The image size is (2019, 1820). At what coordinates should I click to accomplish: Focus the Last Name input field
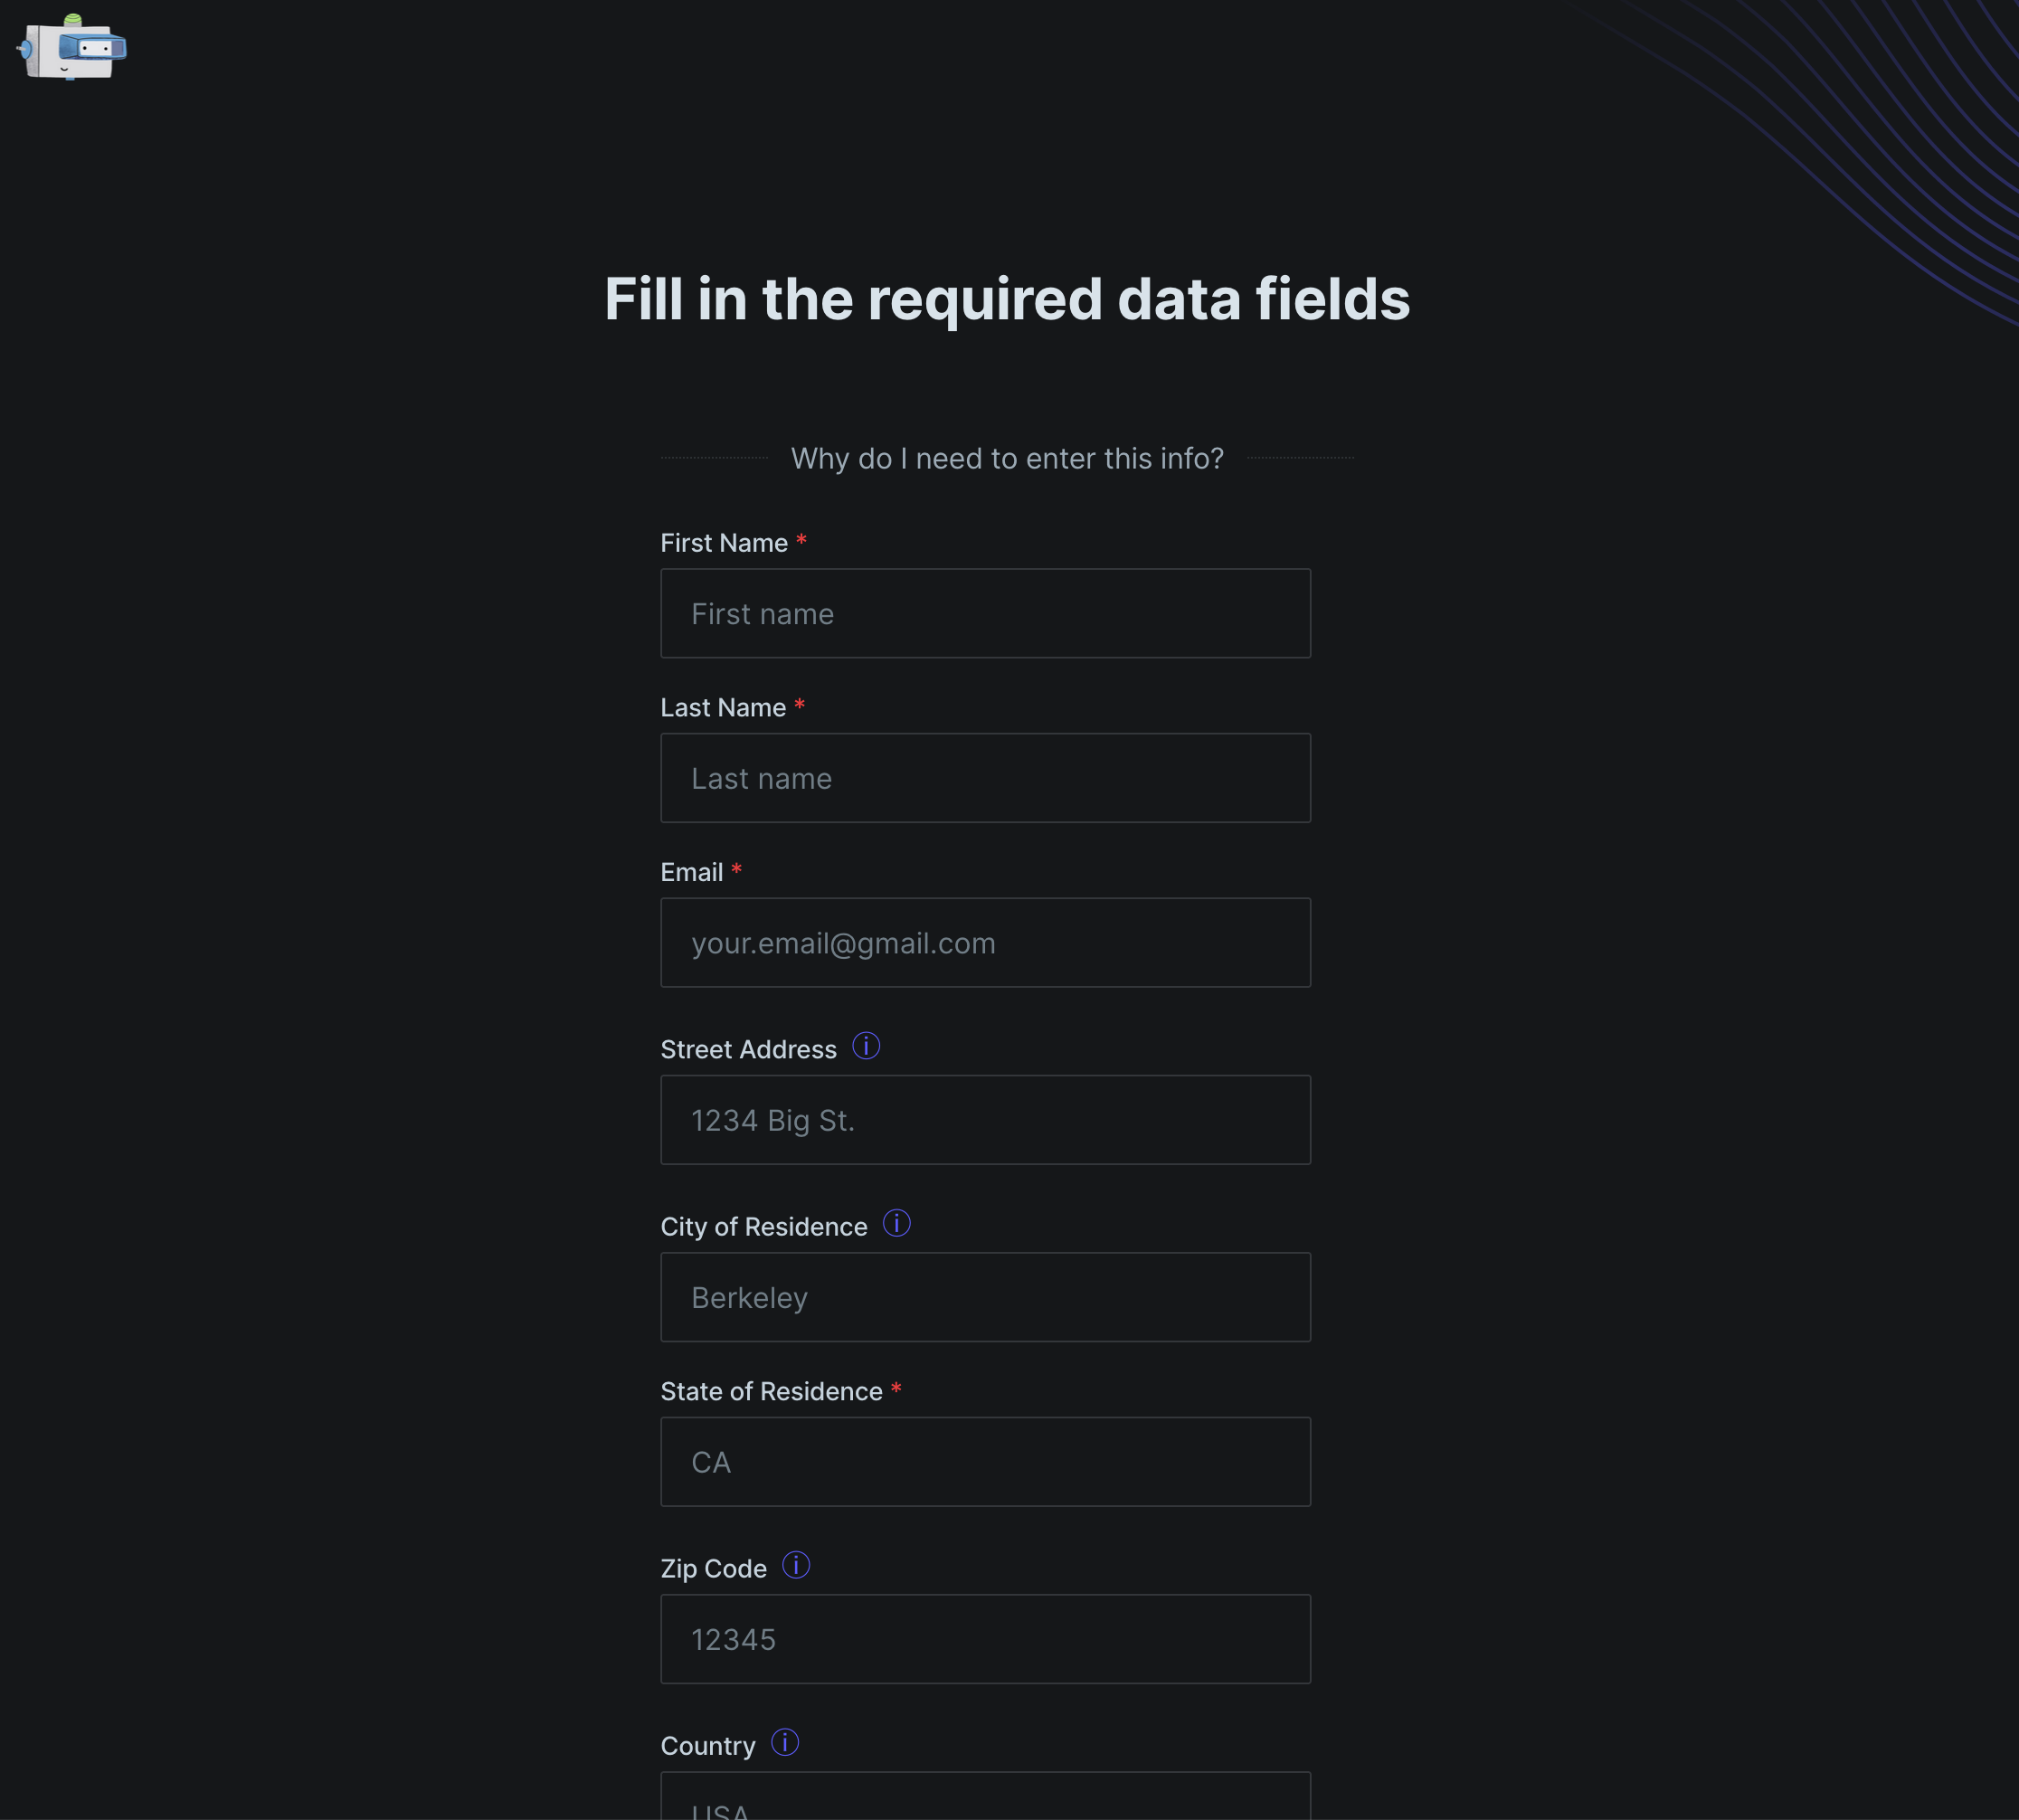point(984,778)
